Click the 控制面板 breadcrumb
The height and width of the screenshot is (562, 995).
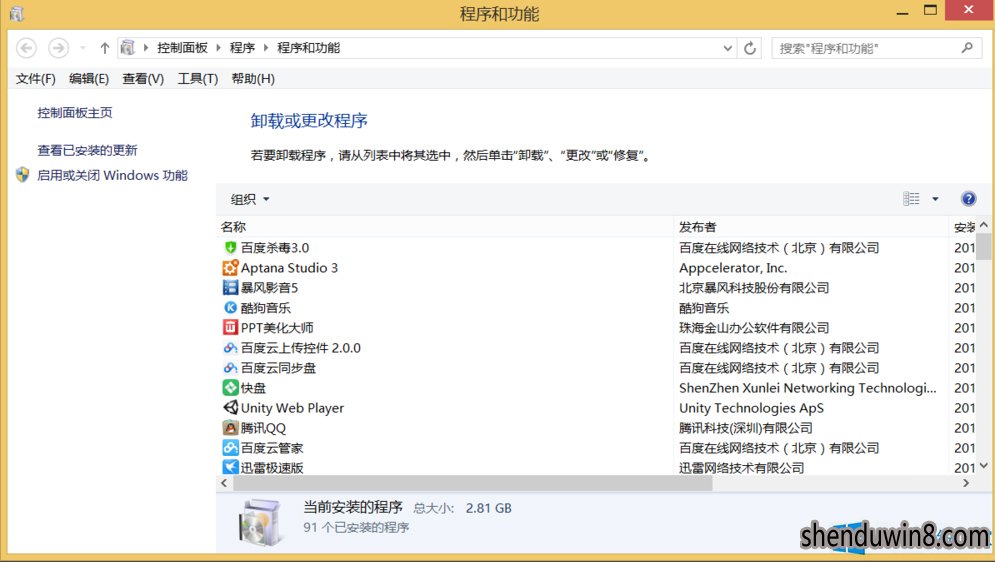[183, 48]
